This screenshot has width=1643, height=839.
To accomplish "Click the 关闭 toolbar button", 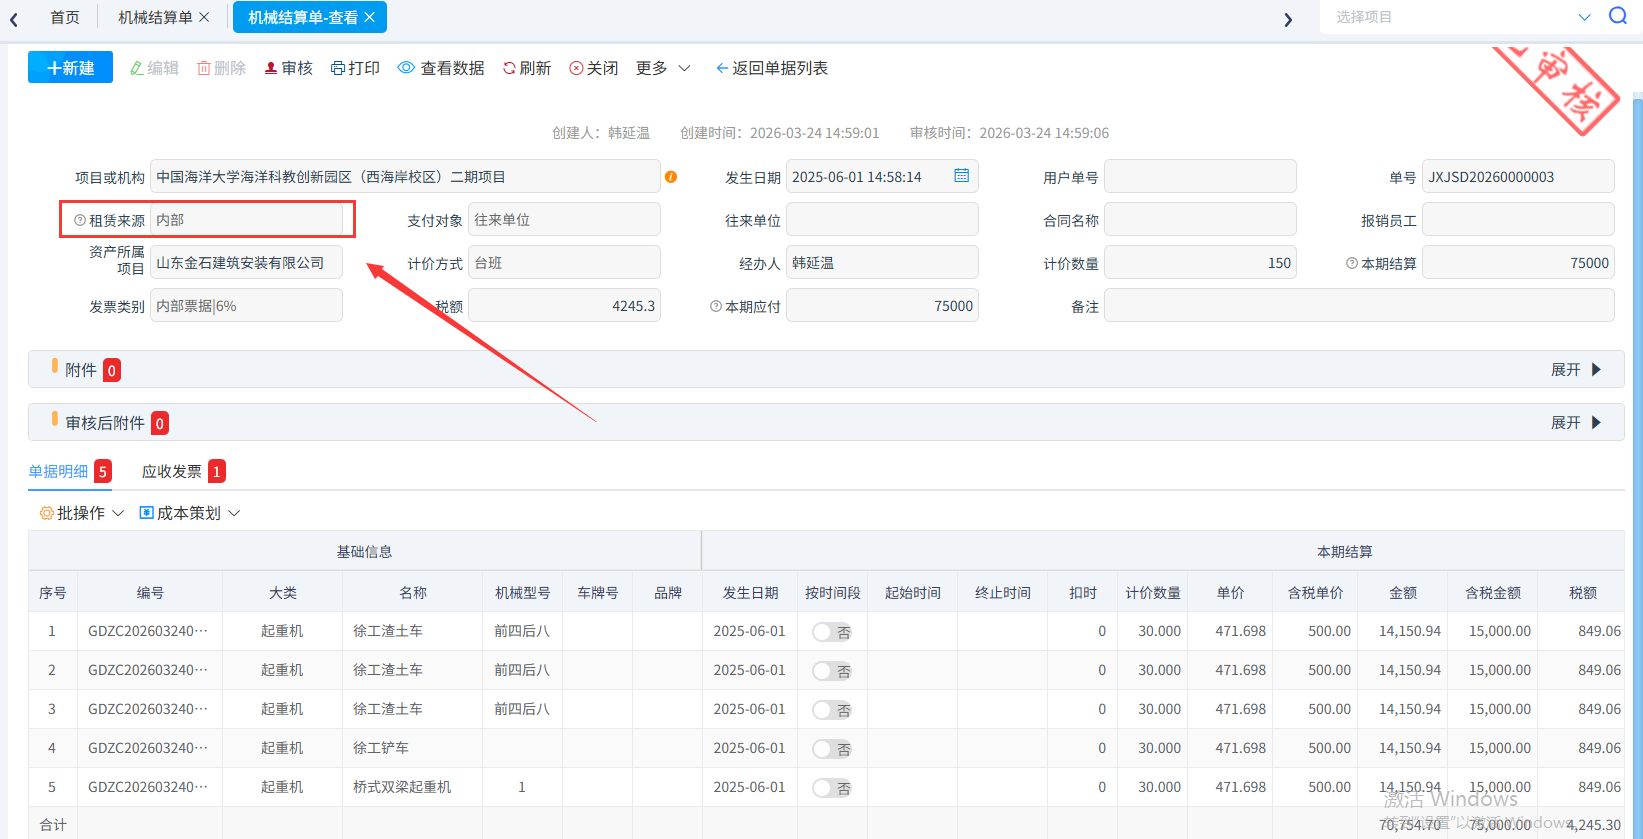I will point(594,68).
